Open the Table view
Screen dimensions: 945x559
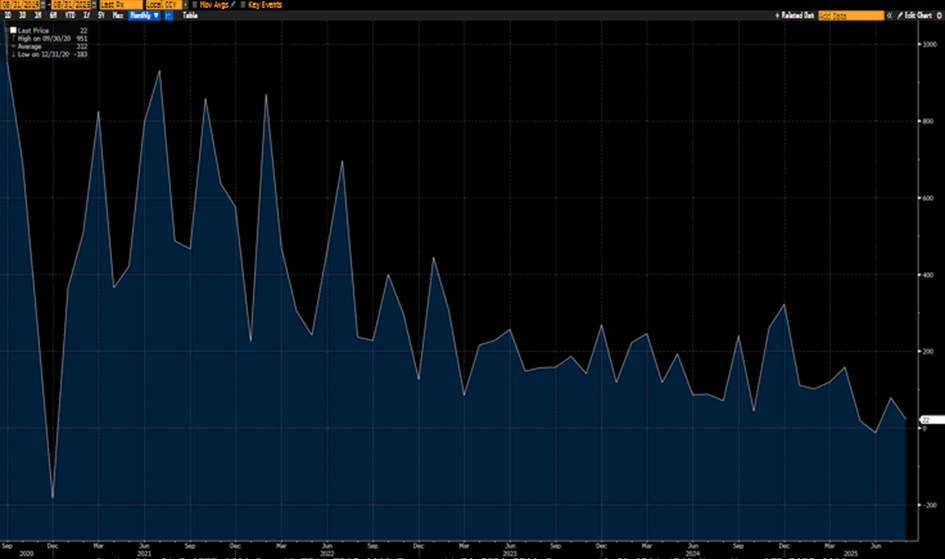(189, 16)
